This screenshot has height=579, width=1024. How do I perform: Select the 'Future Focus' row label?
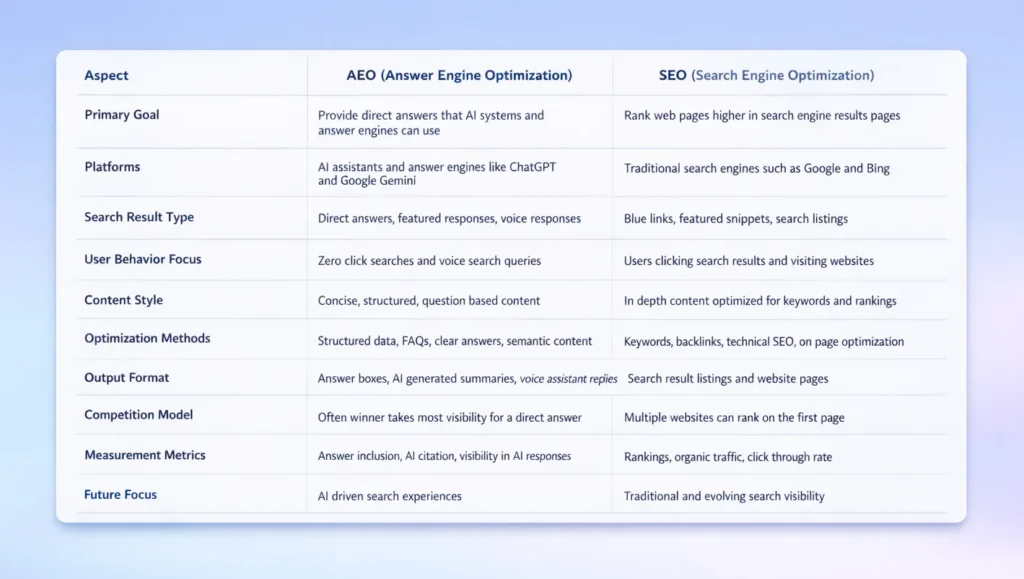tap(120, 494)
